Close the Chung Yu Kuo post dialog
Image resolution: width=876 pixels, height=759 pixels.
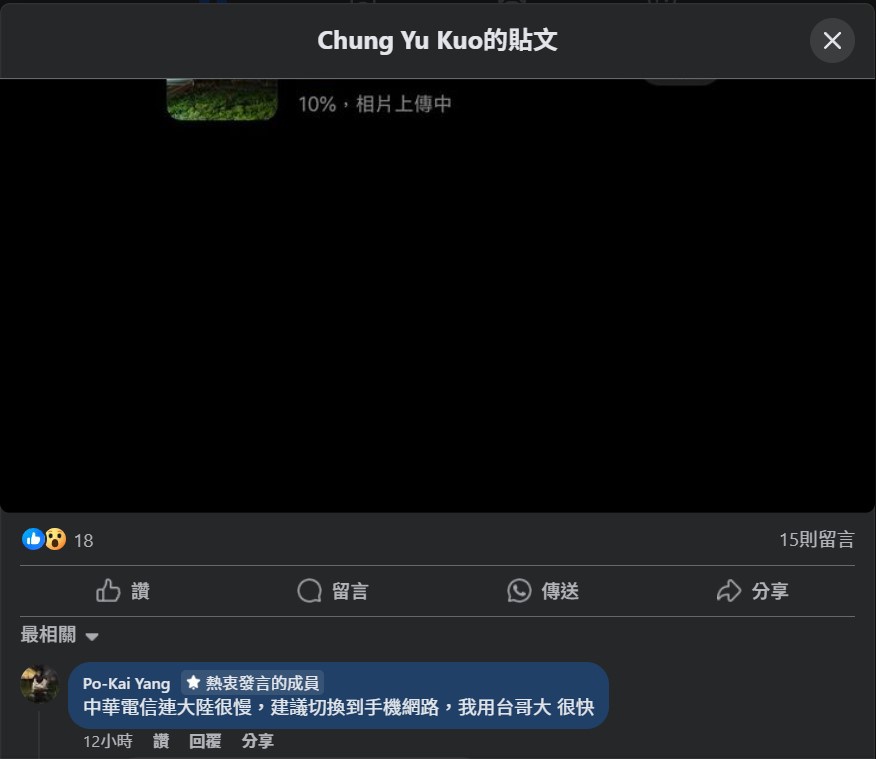pos(832,40)
